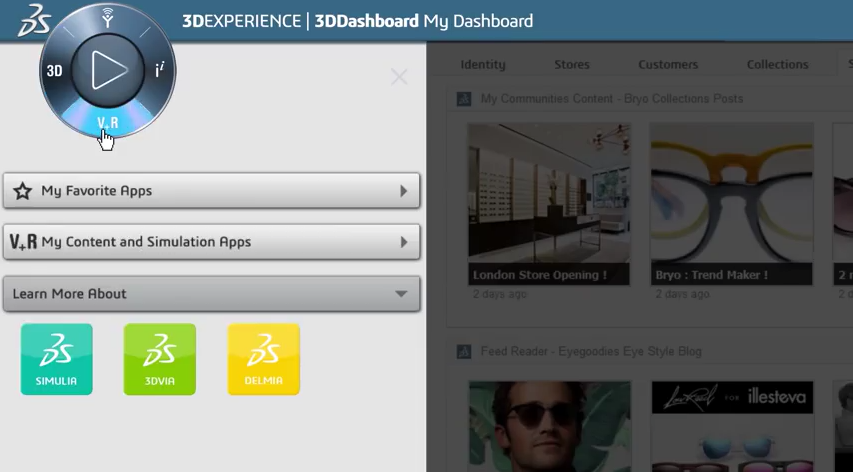Open the Customers tab
Screen dimensions: 853x472
[x=668, y=64]
